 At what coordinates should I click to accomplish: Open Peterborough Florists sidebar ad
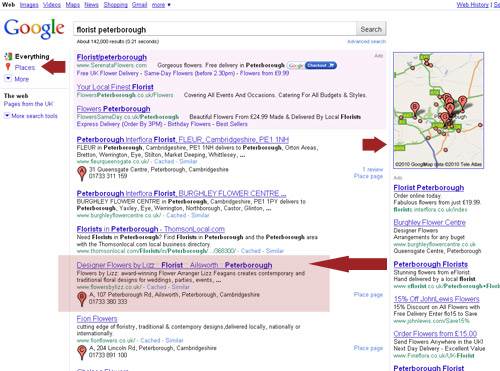[431, 265]
